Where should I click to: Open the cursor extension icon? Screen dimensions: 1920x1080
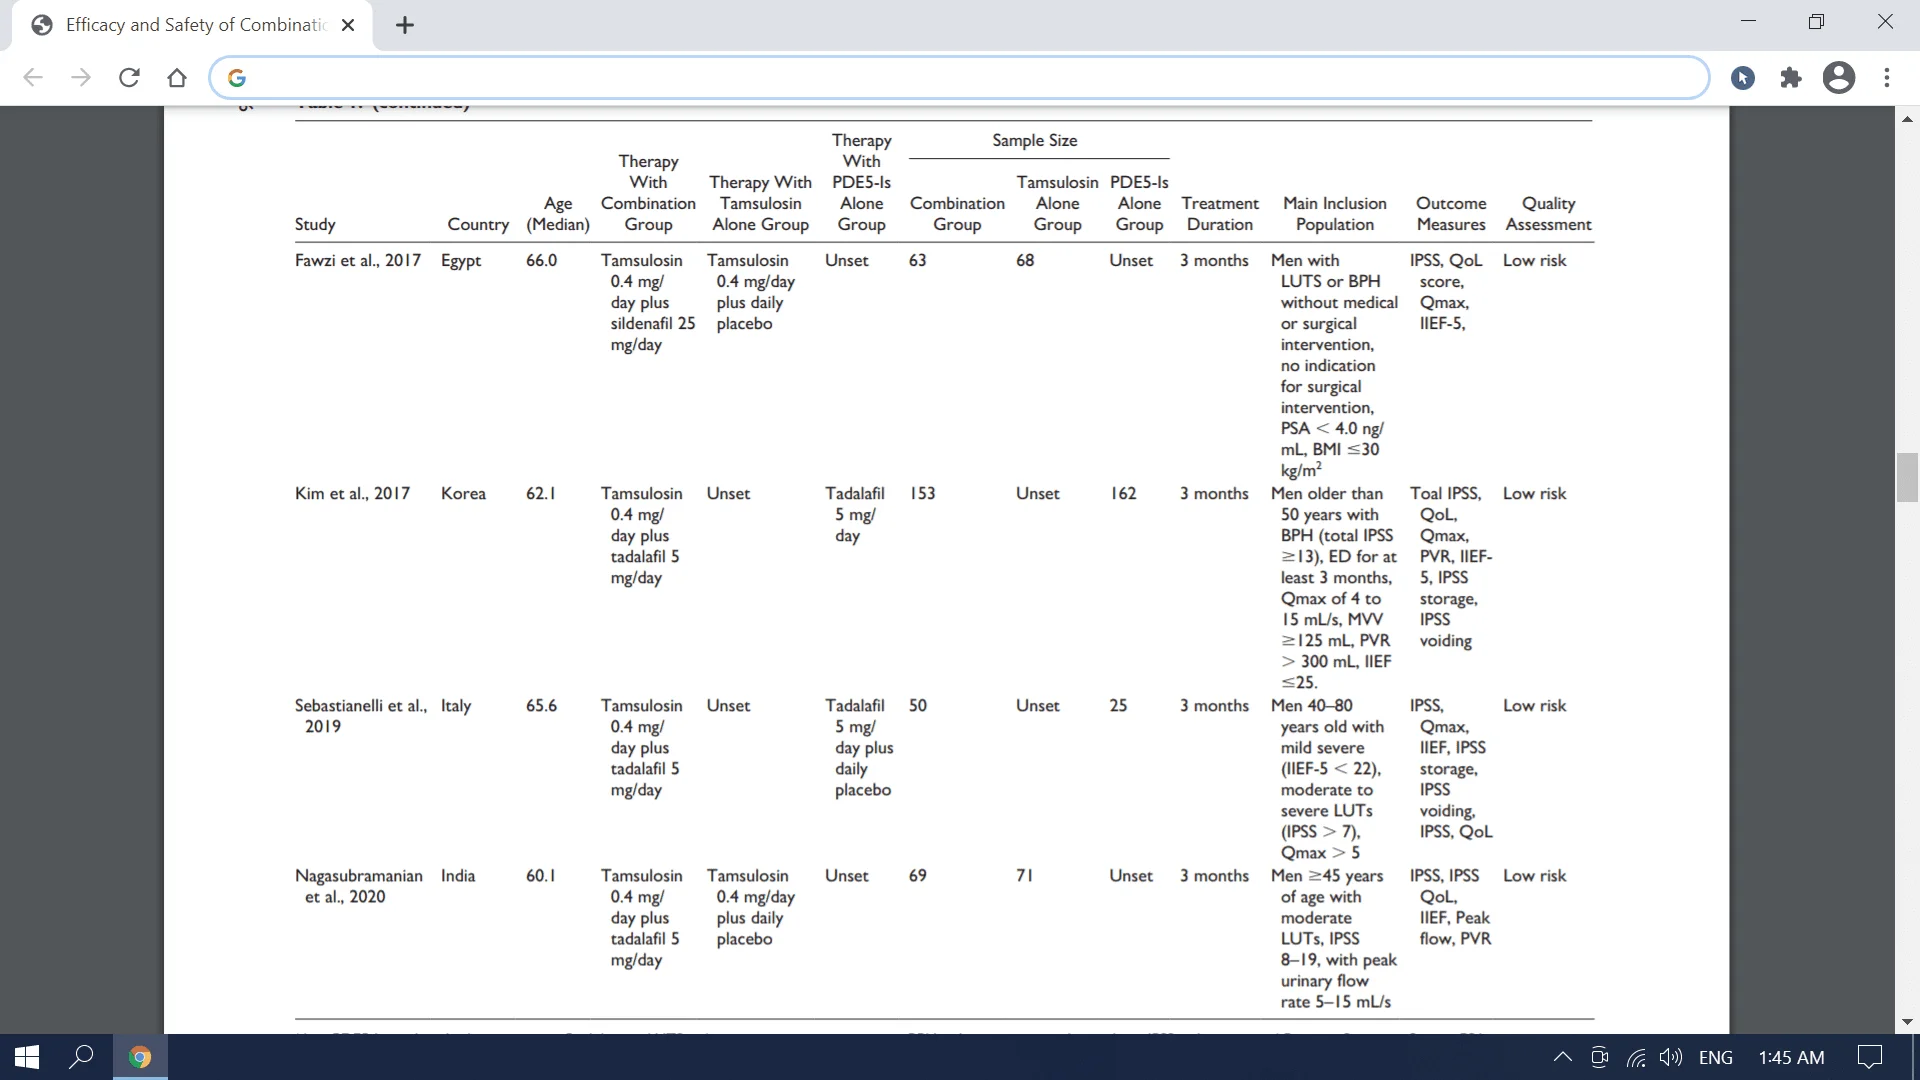pos(1743,78)
